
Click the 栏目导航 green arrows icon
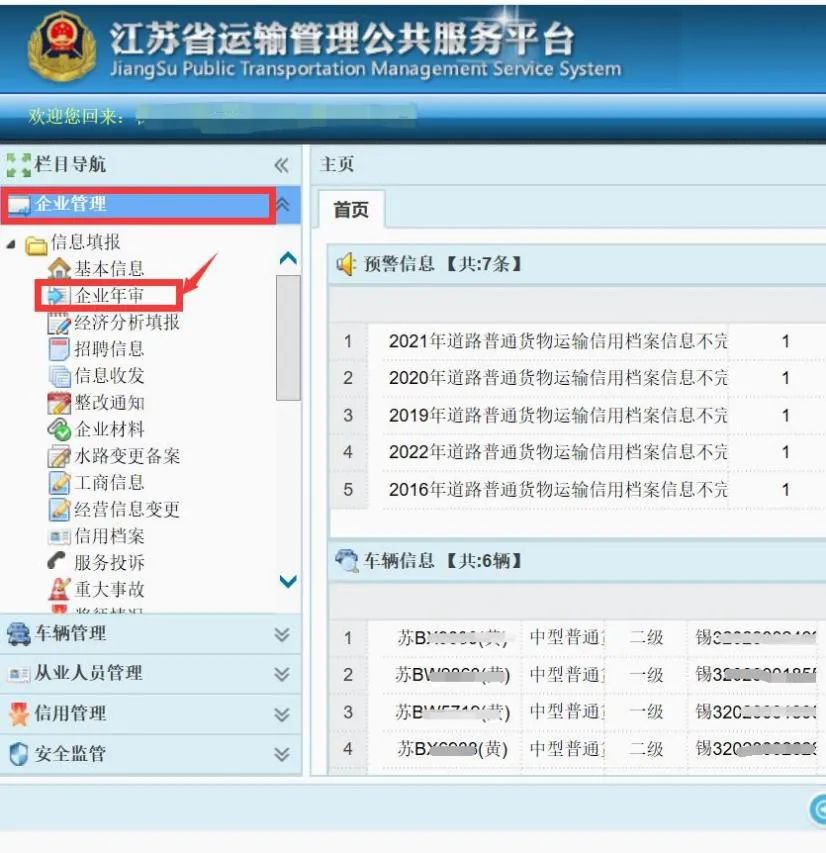click(x=19, y=165)
